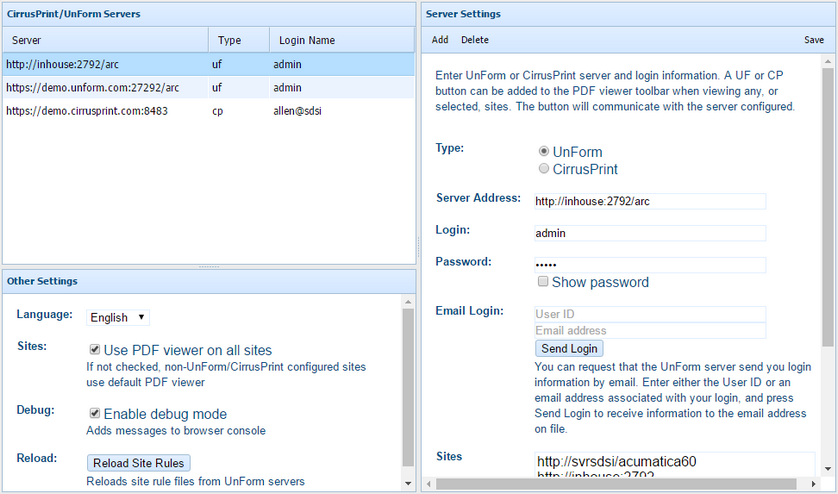
Task: Click the User ID email login field
Action: pos(650,314)
